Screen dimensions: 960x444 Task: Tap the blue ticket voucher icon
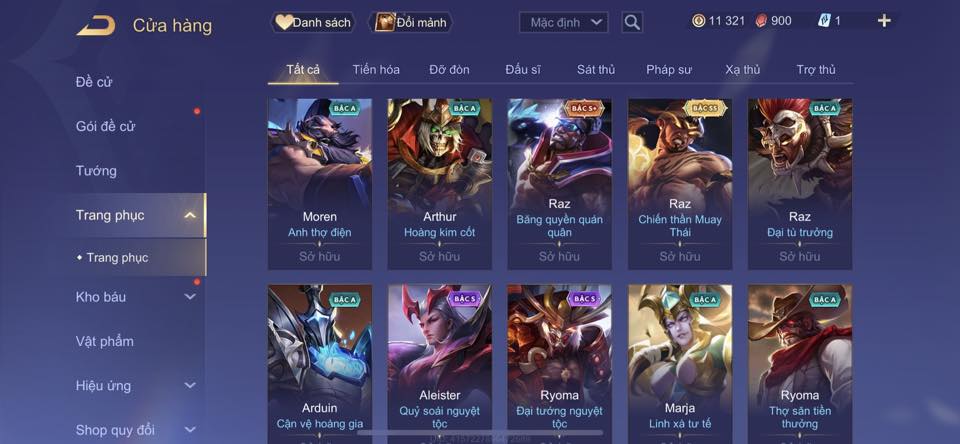[x=824, y=21]
